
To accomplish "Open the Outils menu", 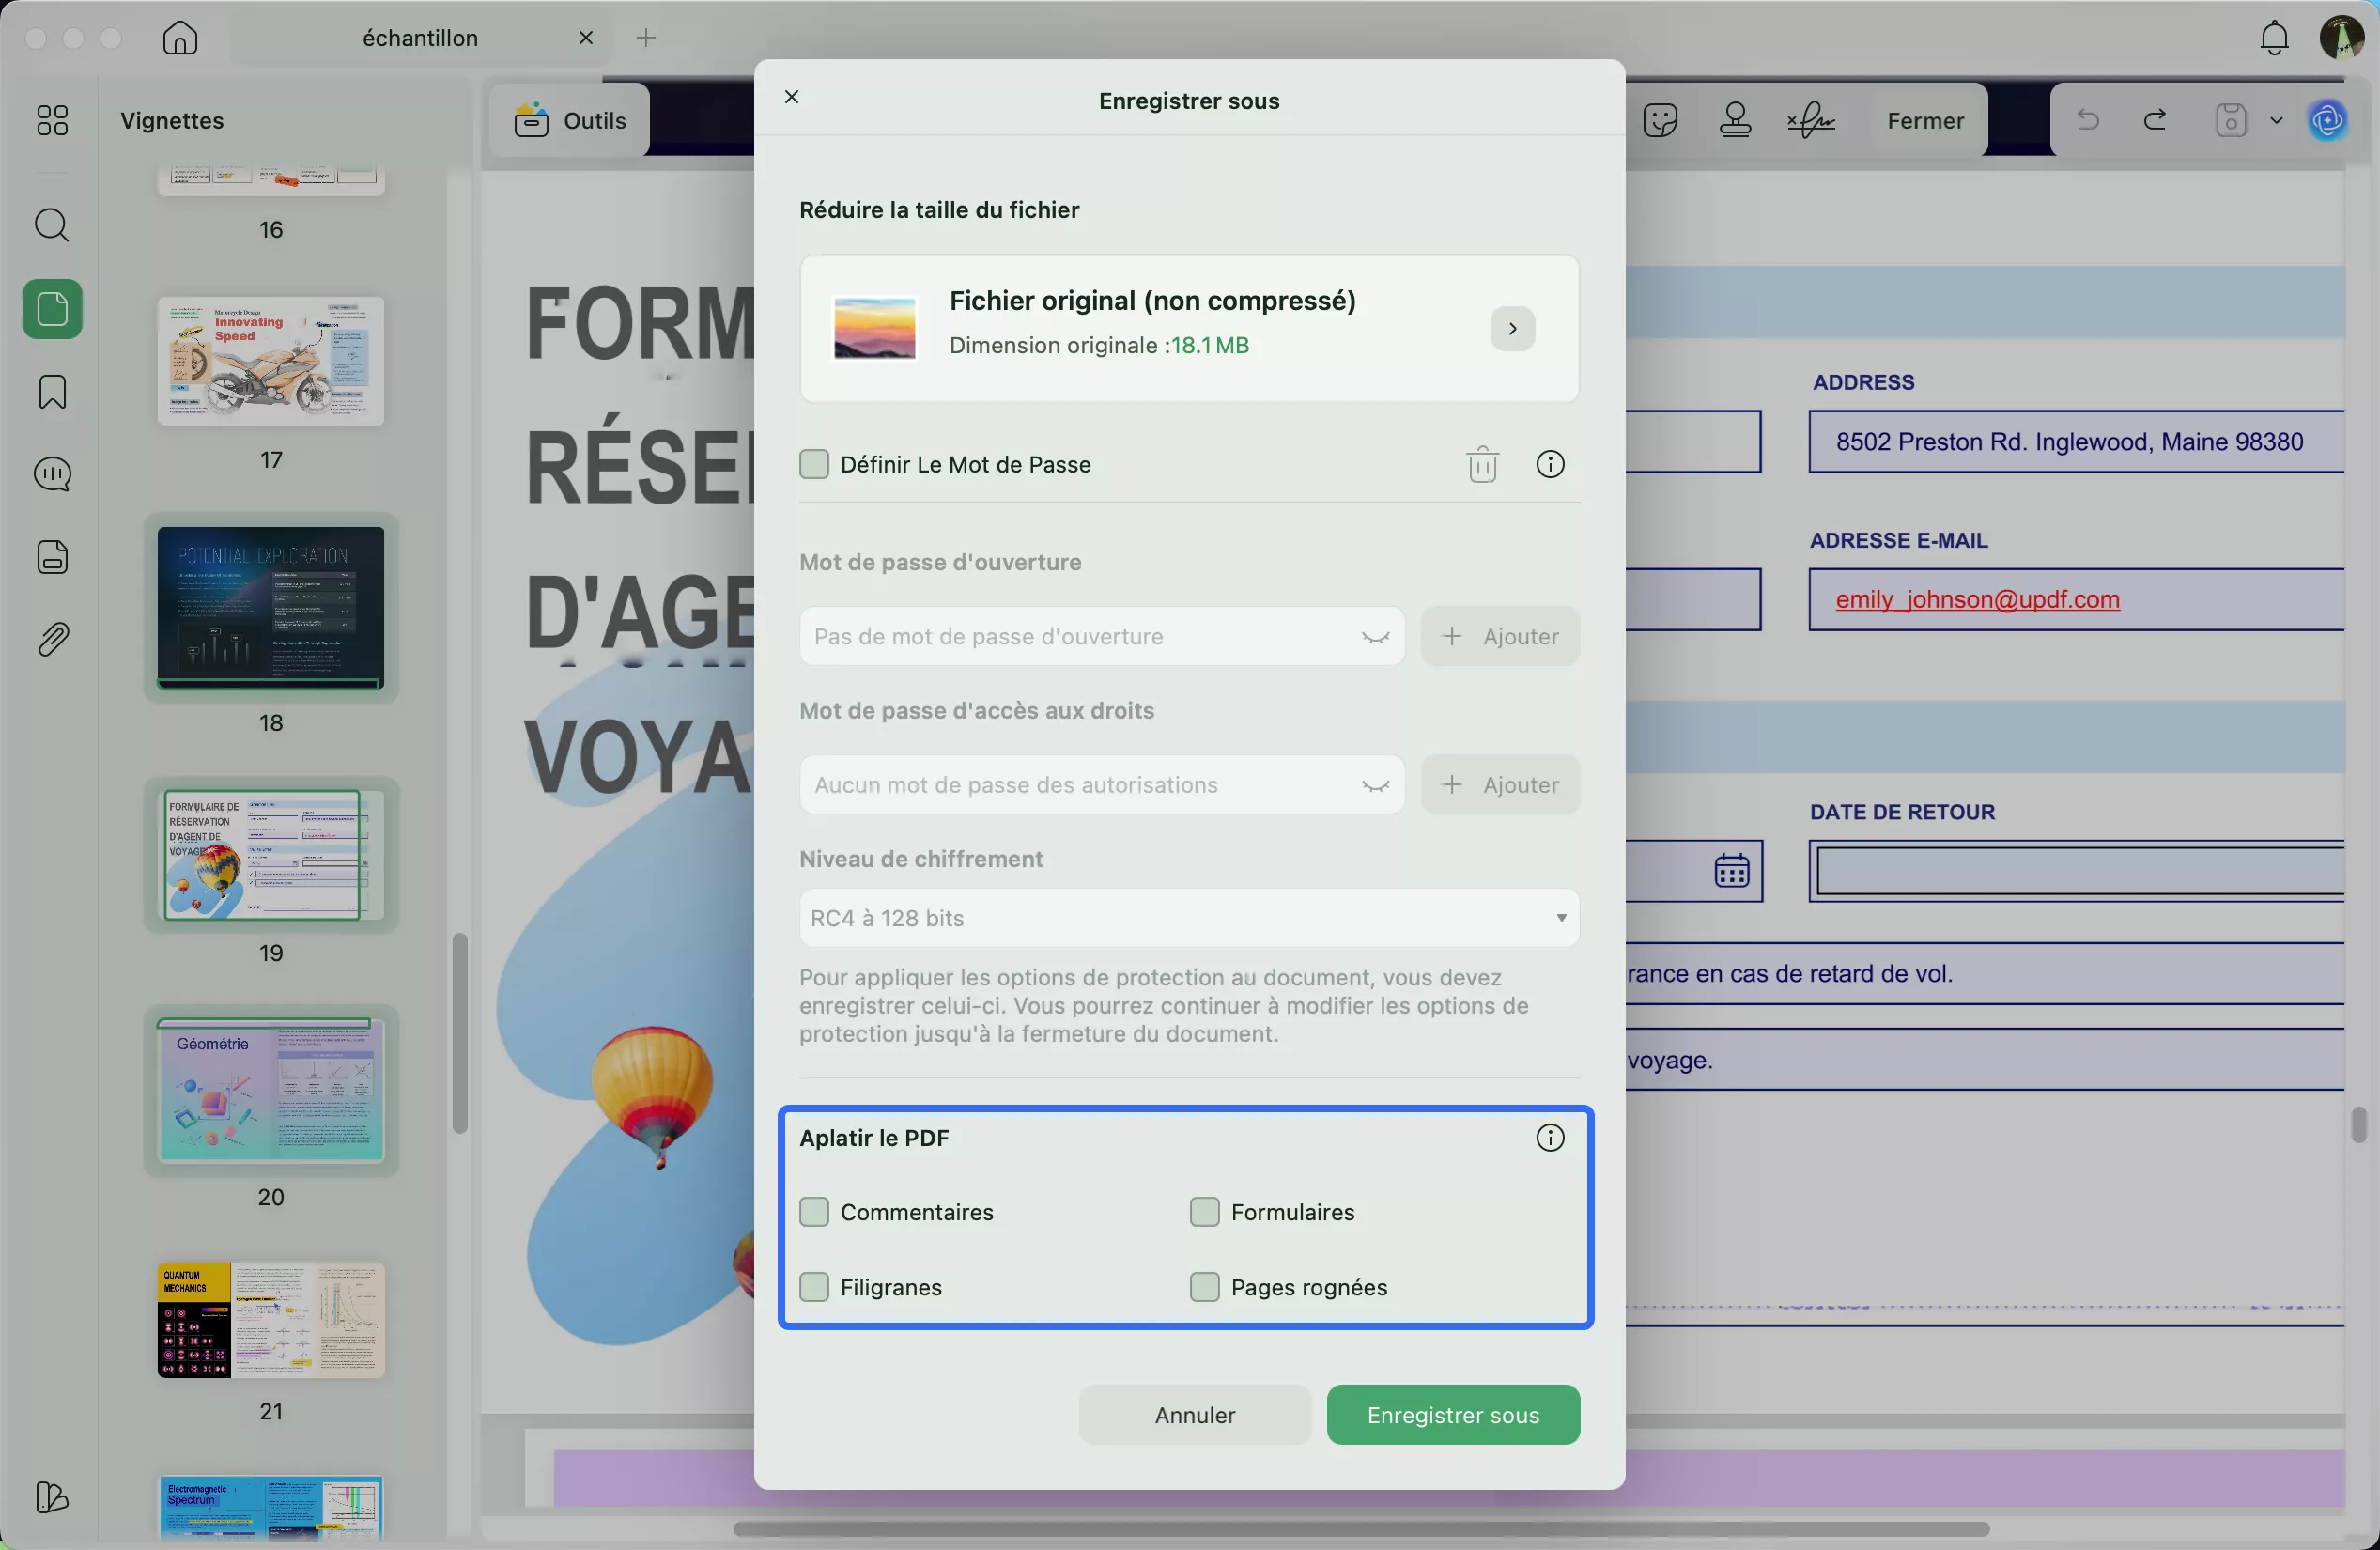I will click(x=571, y=121).
